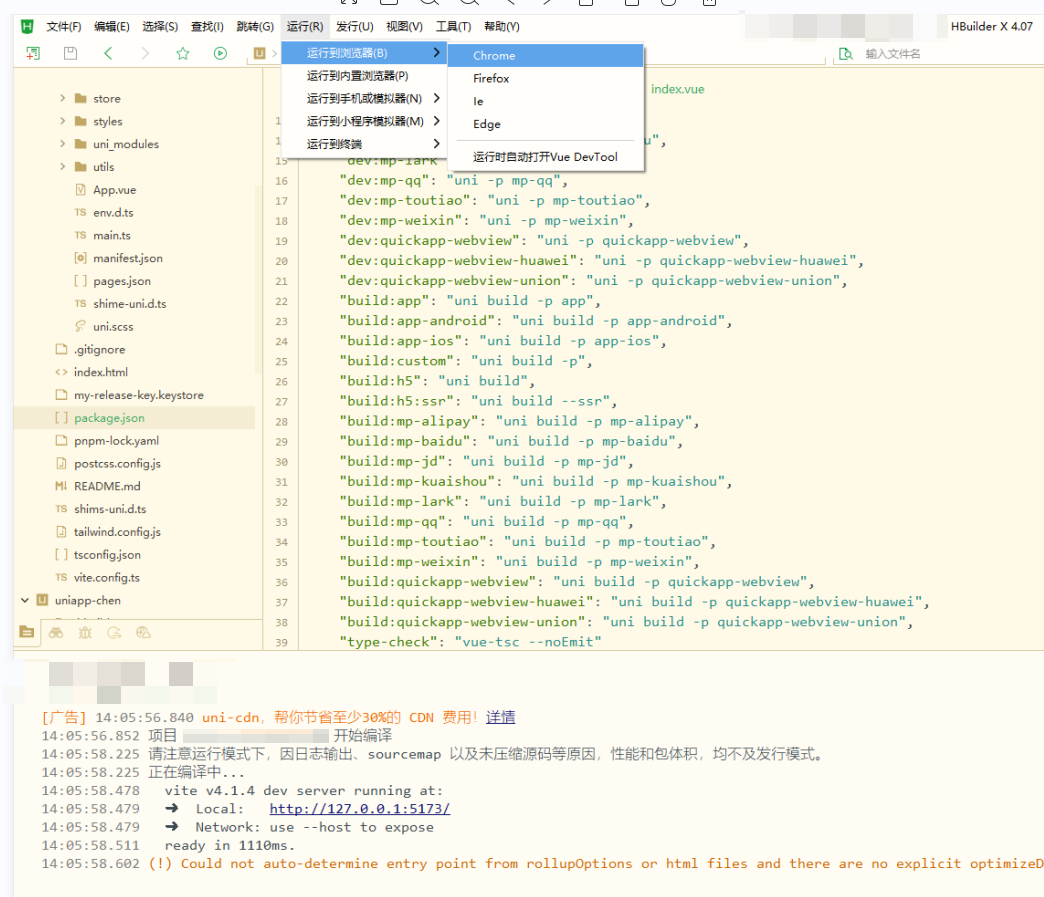Click the folder icon beside store

(x=81, y=99)
